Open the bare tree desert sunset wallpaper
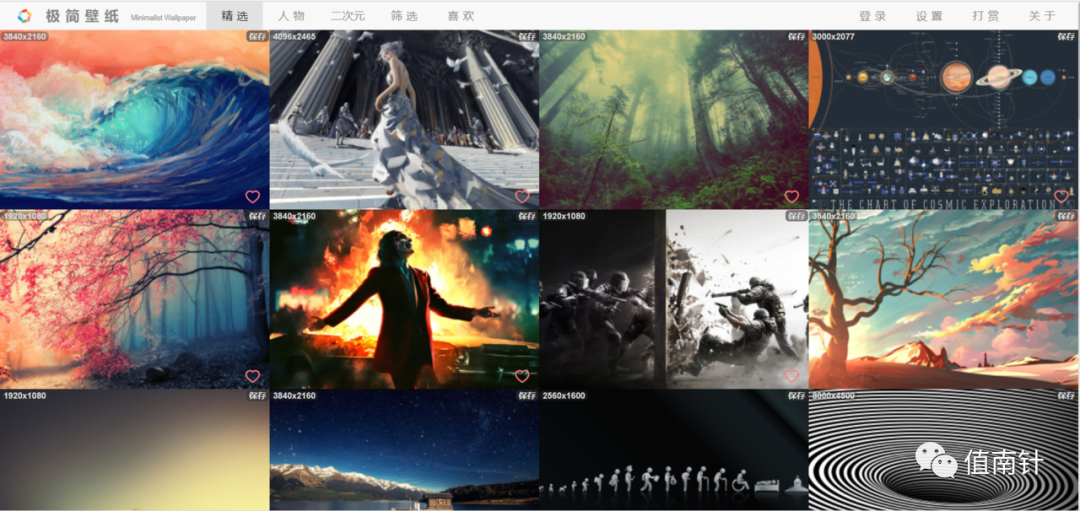This screenshot has height=511, width=1080. (944, 300)
